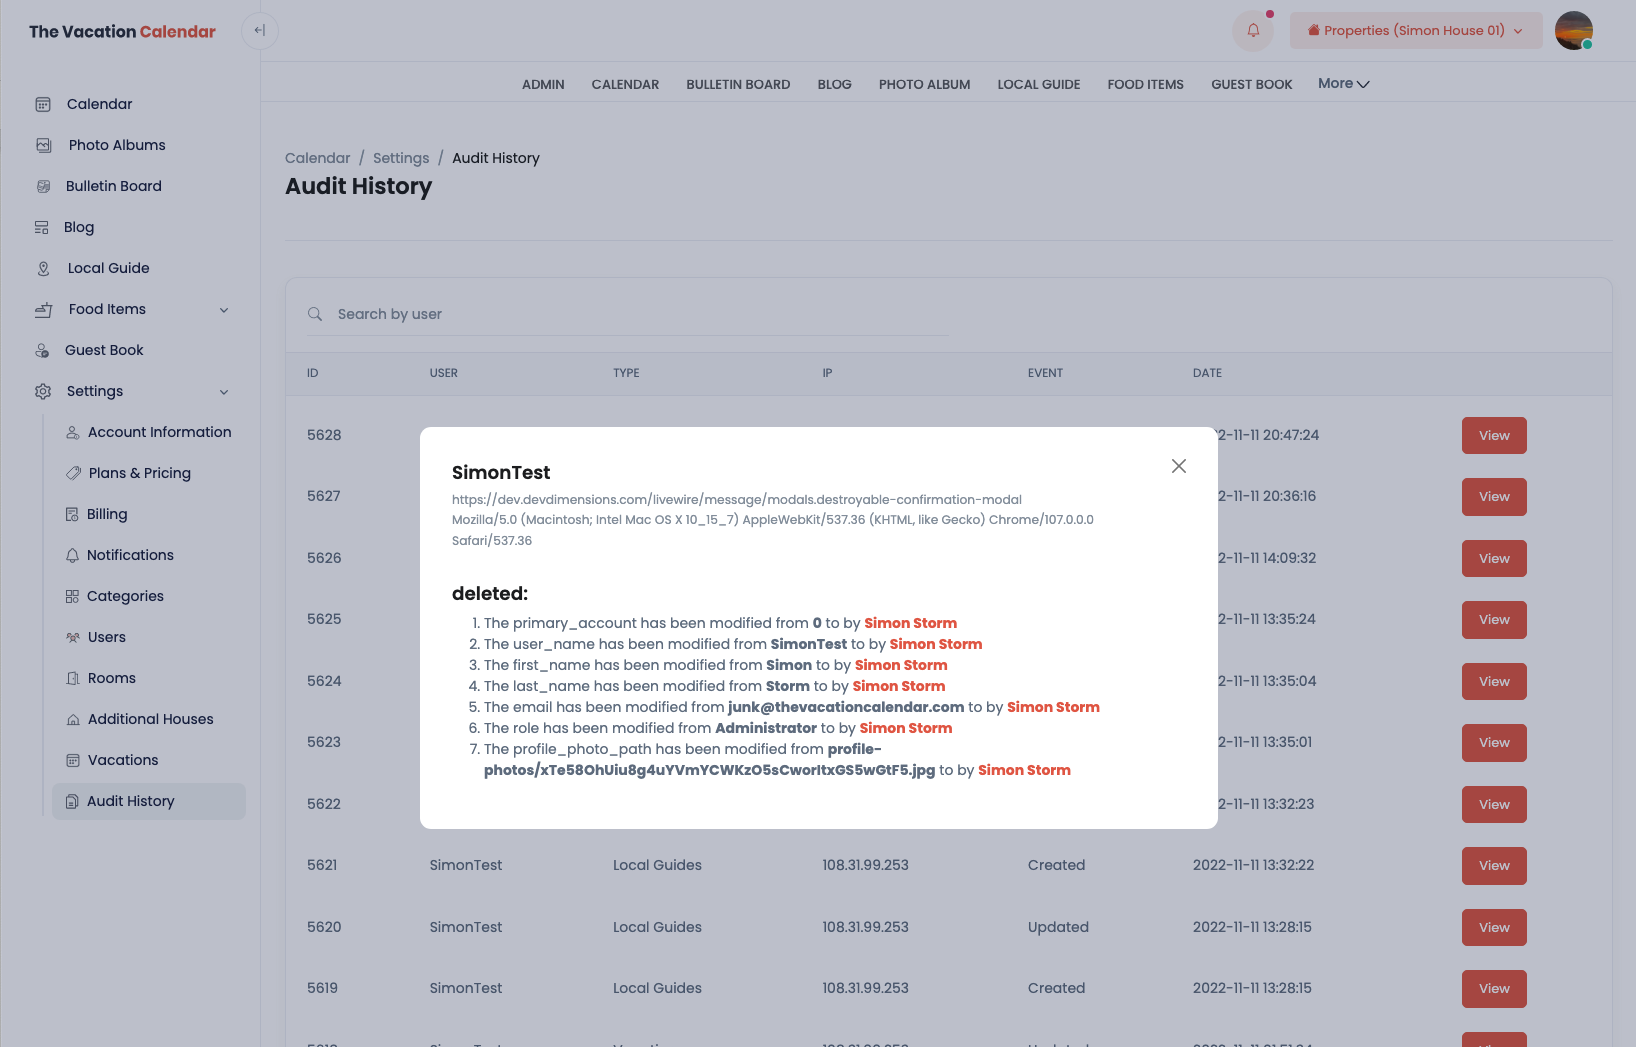
Task: Collapse the Settings section chevron
Action: pos(224,392)
